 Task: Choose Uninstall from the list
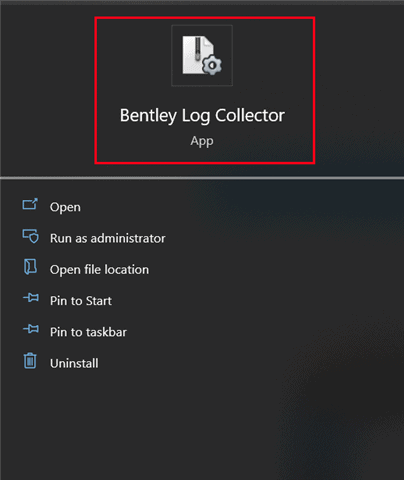(74, 363)
